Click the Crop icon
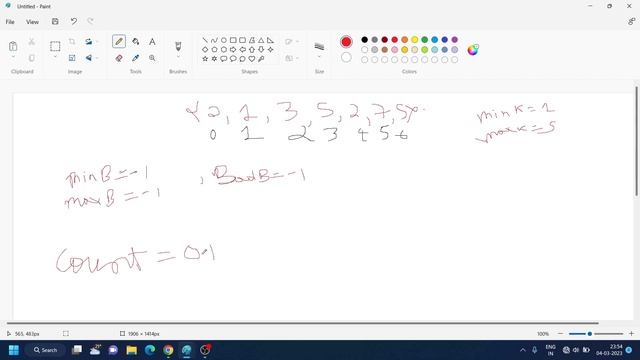 click(x=72, y=41)
